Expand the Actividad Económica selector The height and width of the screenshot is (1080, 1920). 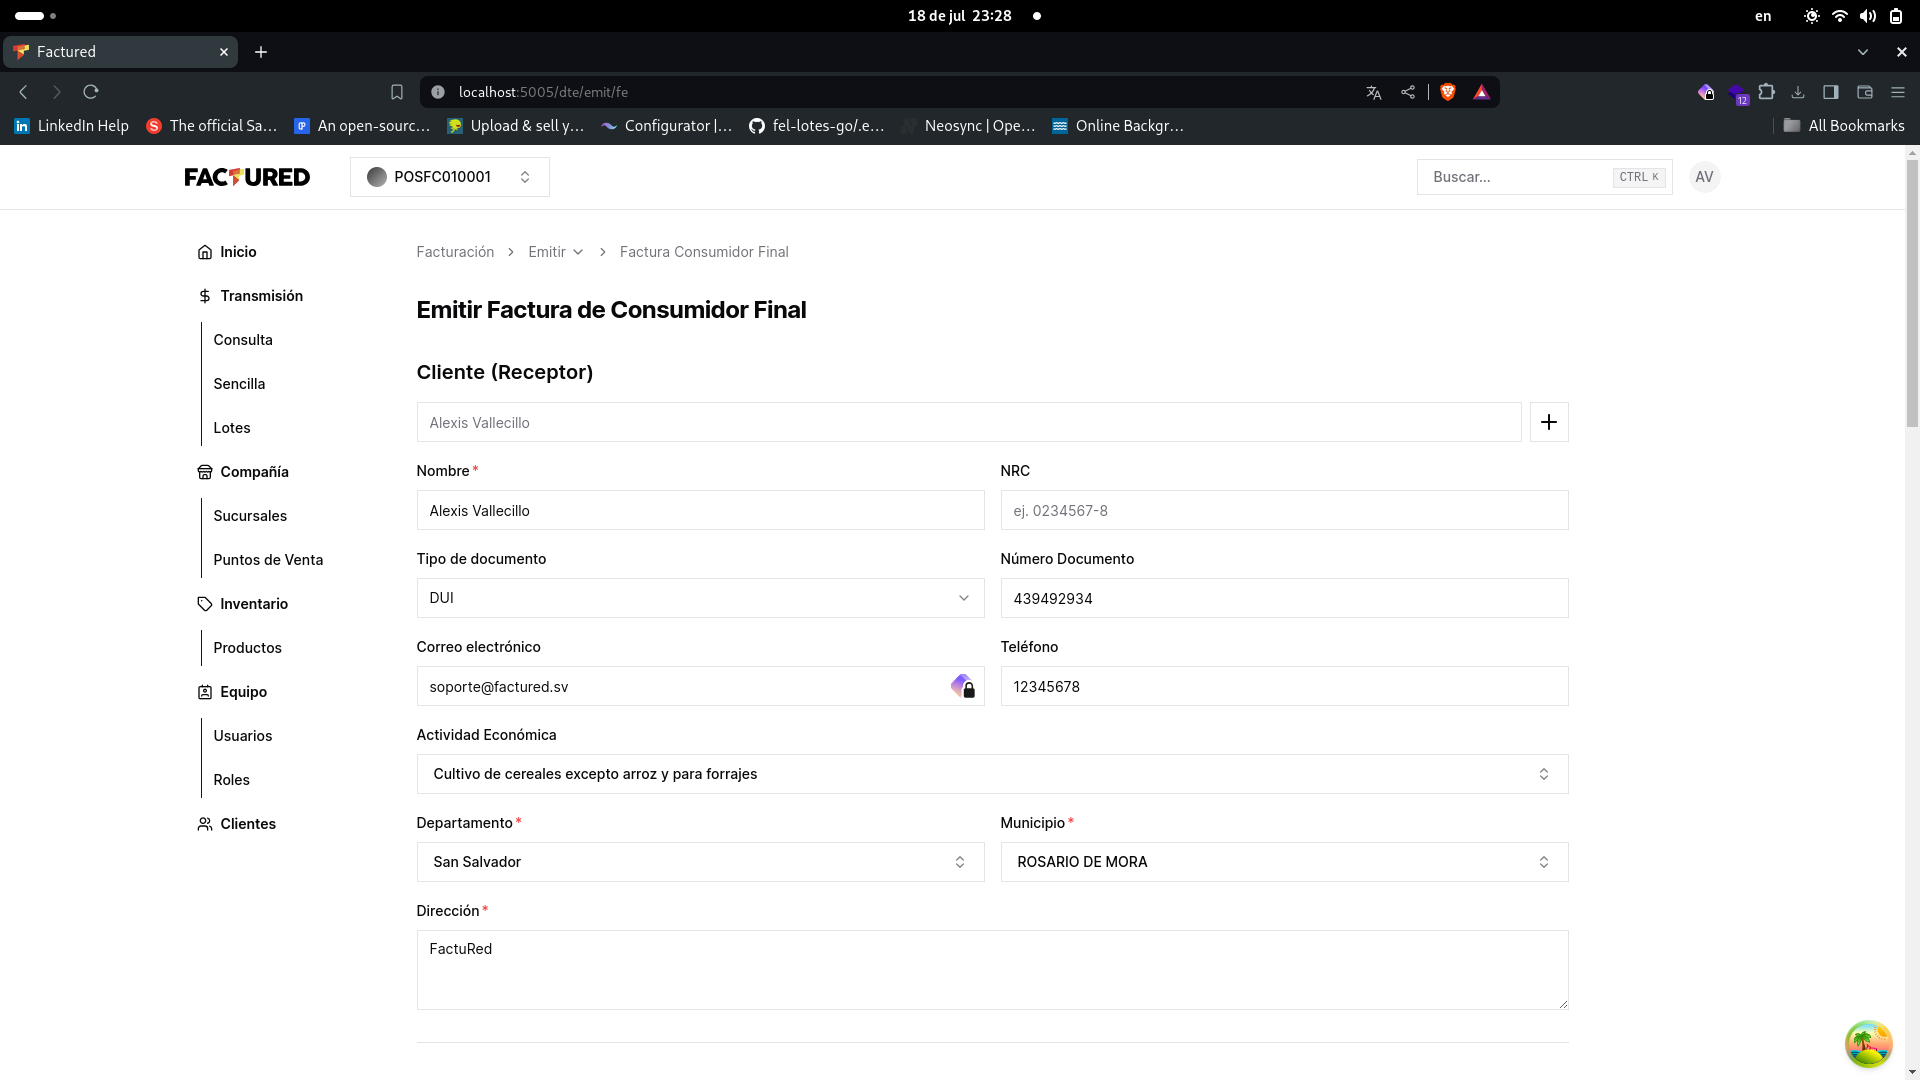click(991, 774)
